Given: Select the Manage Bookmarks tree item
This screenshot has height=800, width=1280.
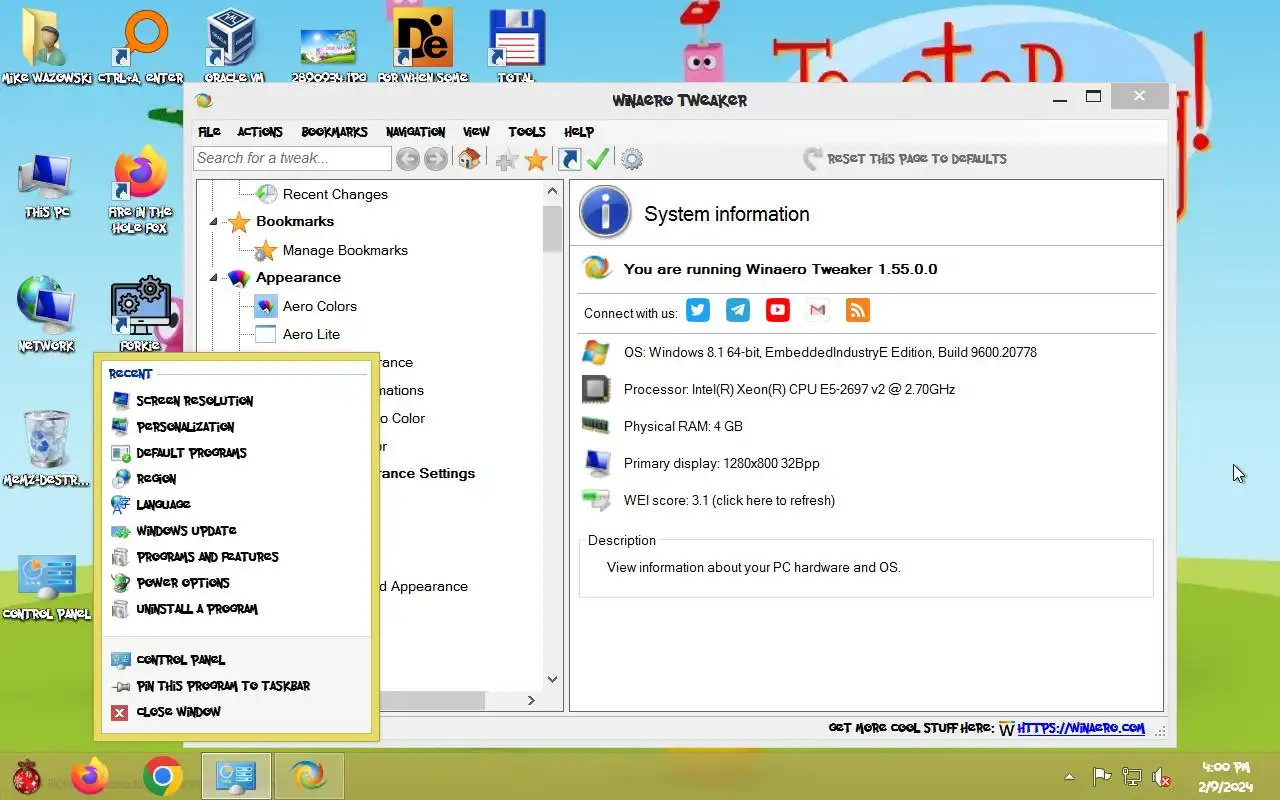Looking at the screenshot, I should [x=345, y=250].
